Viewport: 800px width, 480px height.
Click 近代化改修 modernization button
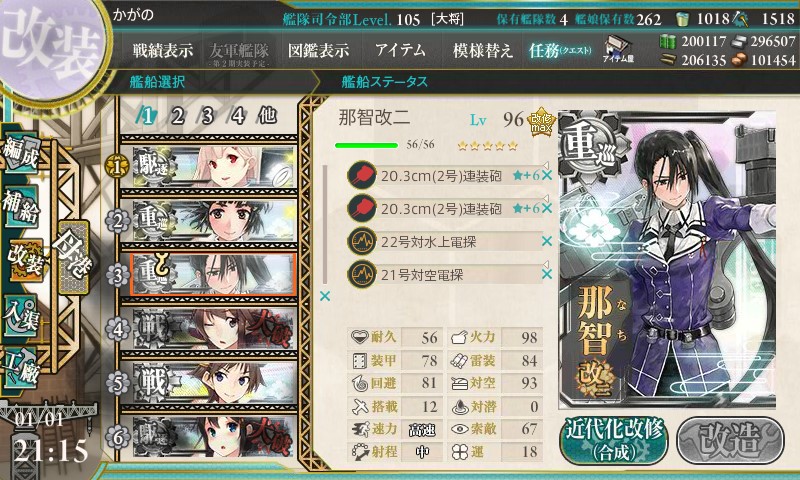coord(614,441)
